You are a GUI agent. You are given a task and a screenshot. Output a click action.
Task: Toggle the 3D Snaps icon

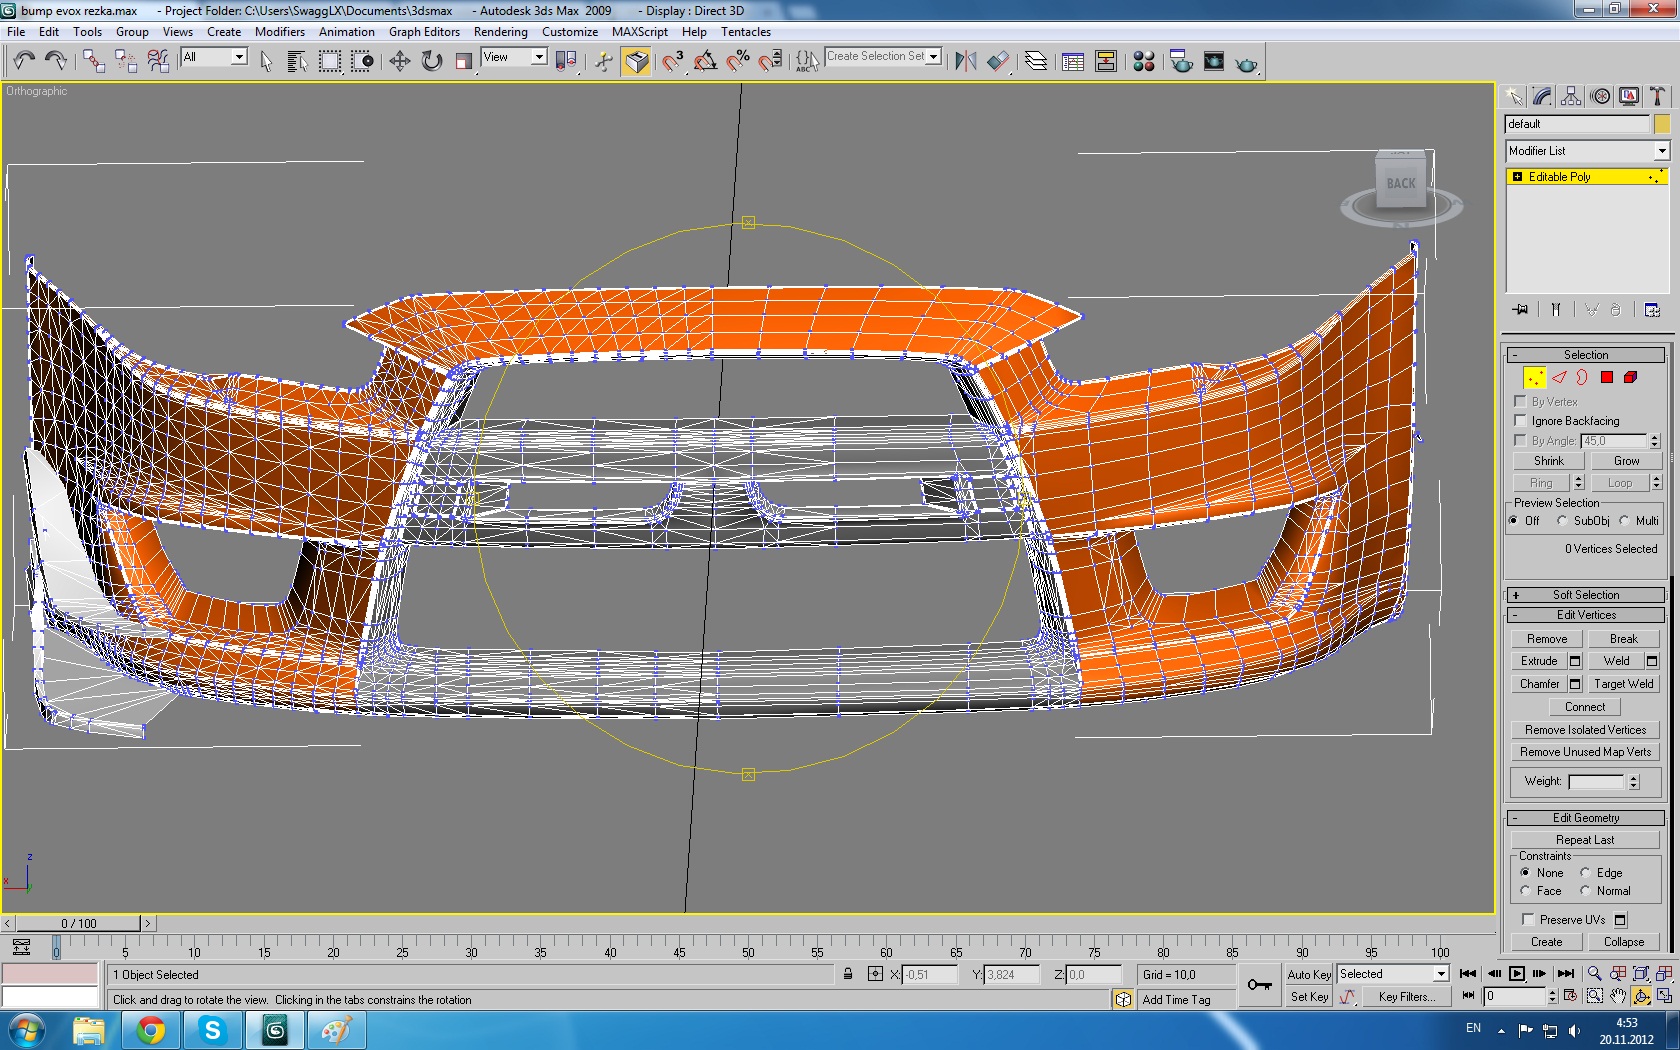coord(673,62)
